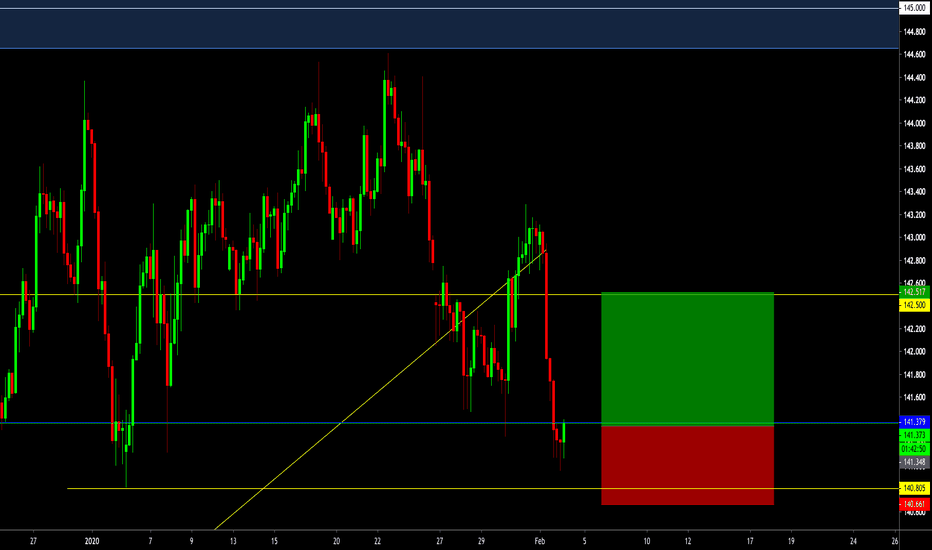Click the 141.800 price axis value
The width and height of the screenshot is (932, 550).
[914, 375]
